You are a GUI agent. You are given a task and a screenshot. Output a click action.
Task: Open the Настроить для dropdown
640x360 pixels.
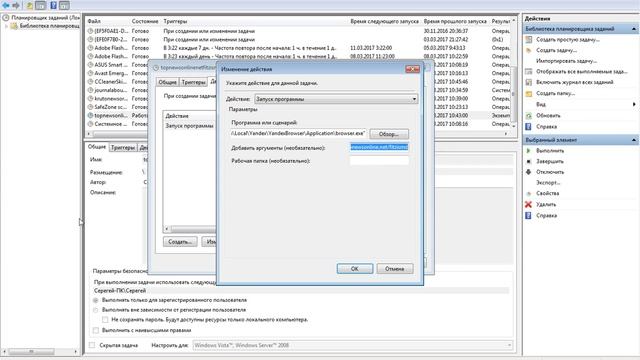[352, 345]
